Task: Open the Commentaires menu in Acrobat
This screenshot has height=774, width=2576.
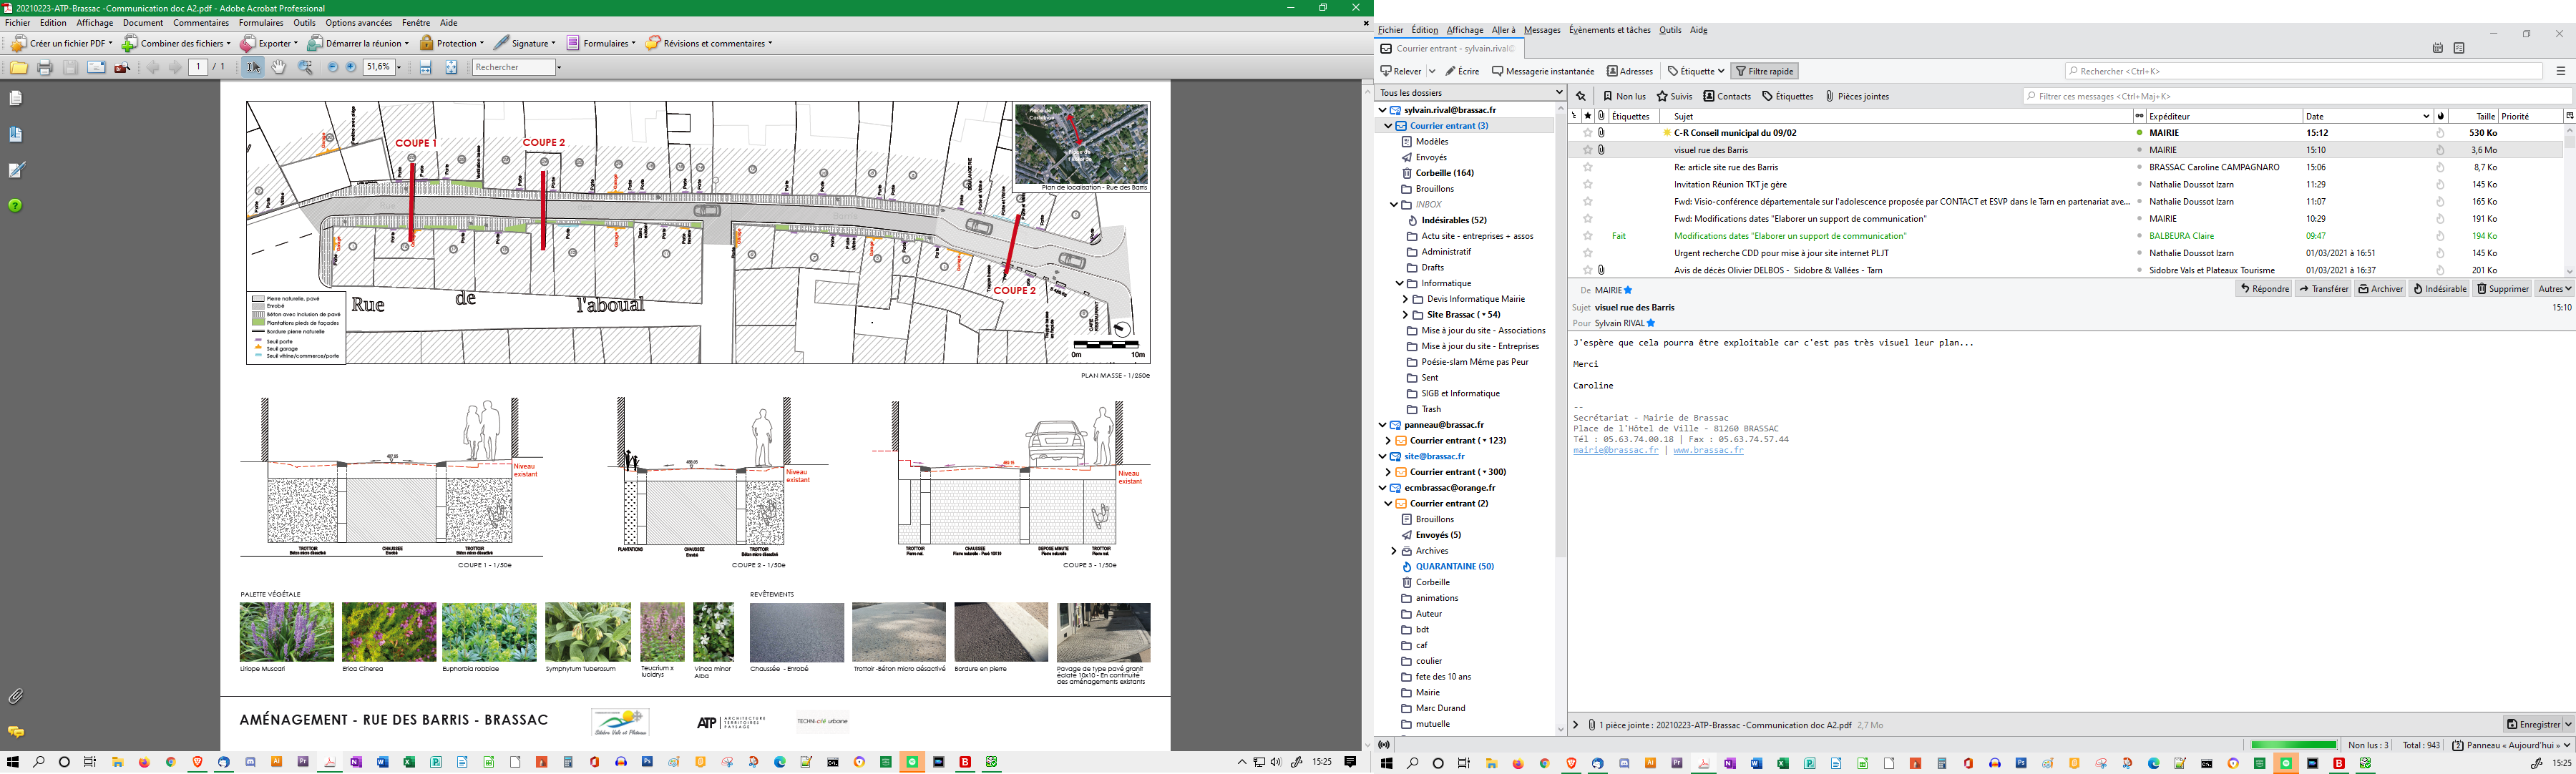Action: [x=200, y=23]
